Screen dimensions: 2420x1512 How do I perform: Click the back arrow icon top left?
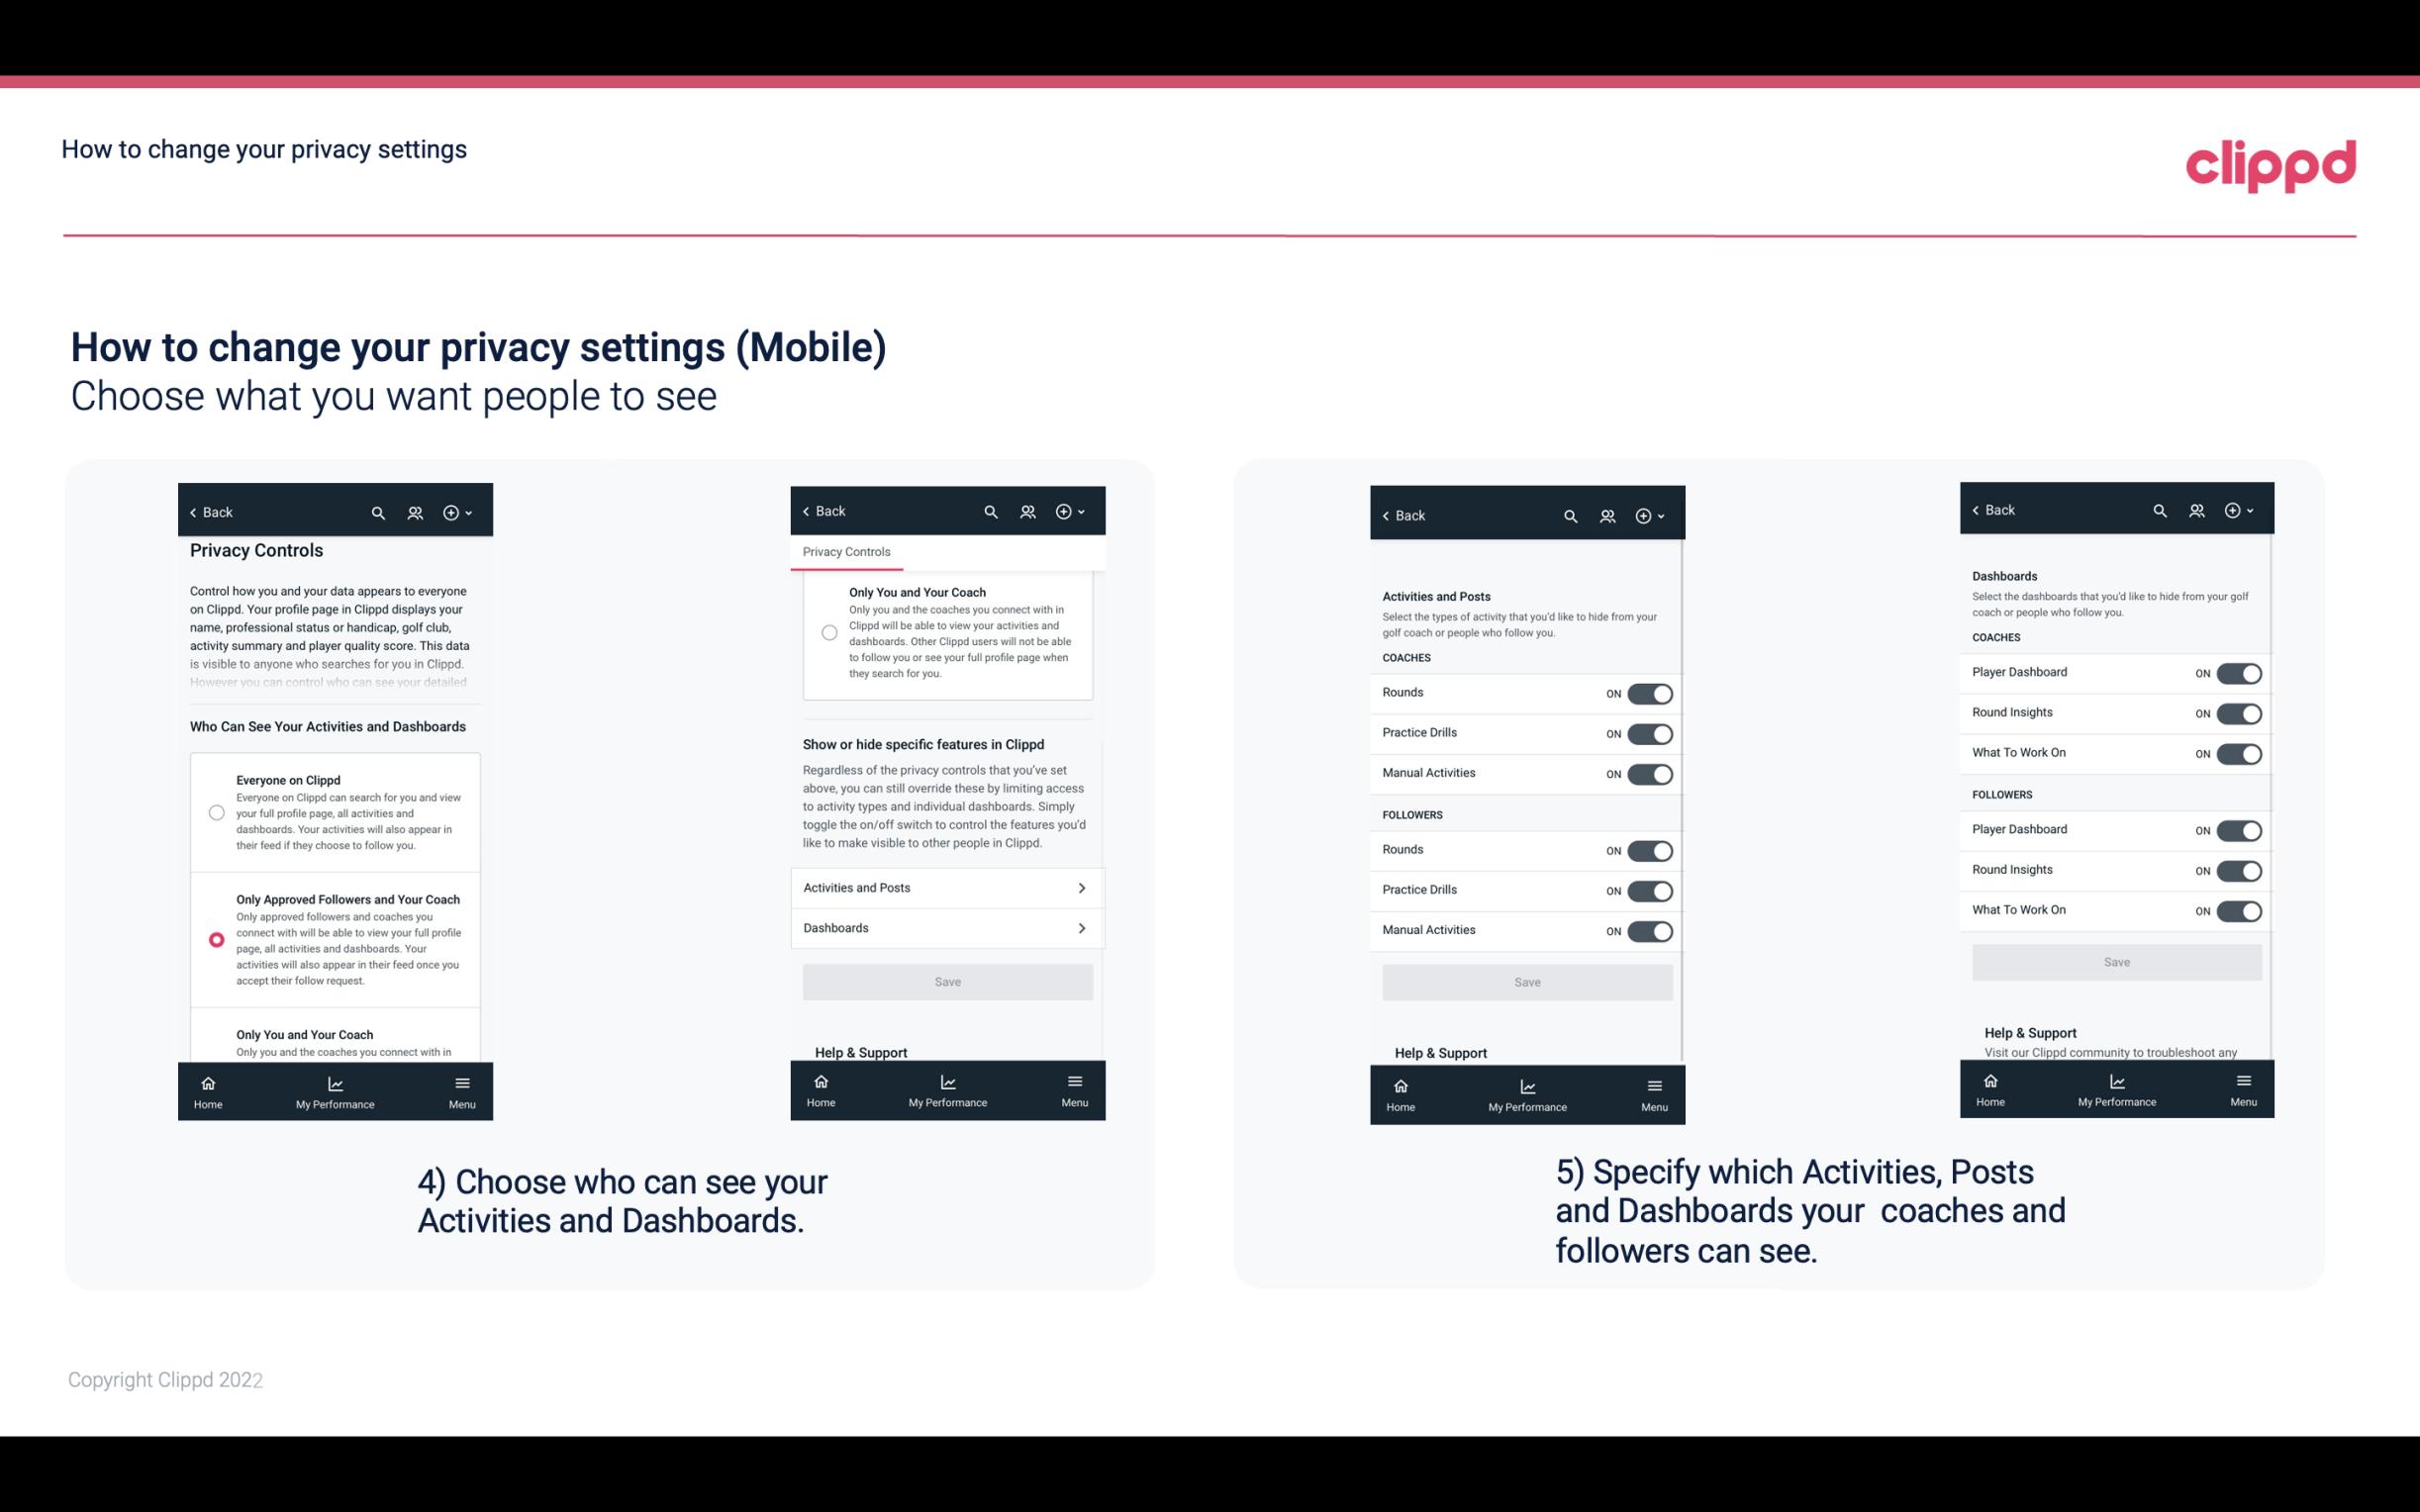193,513
